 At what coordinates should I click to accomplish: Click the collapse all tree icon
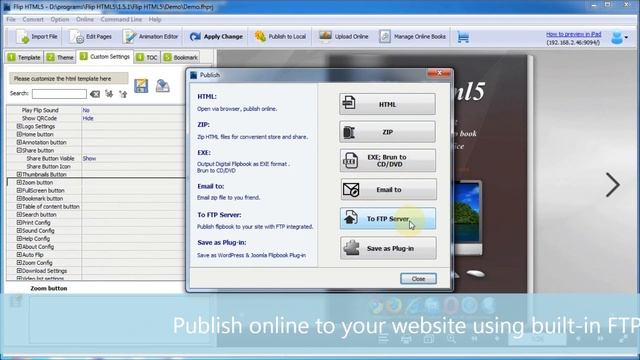click(x=123, y=94)
